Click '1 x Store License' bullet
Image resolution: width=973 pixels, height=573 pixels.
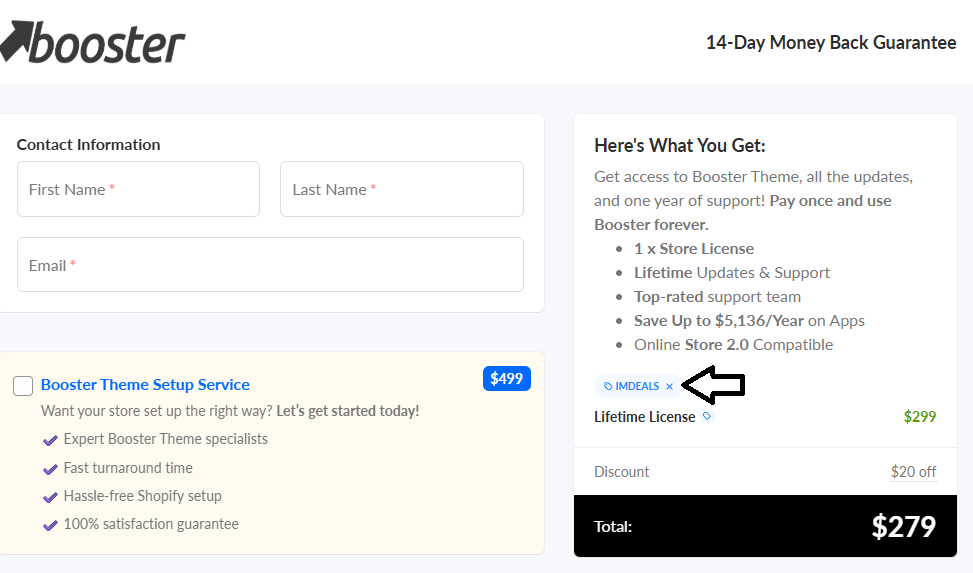[694, 249]
